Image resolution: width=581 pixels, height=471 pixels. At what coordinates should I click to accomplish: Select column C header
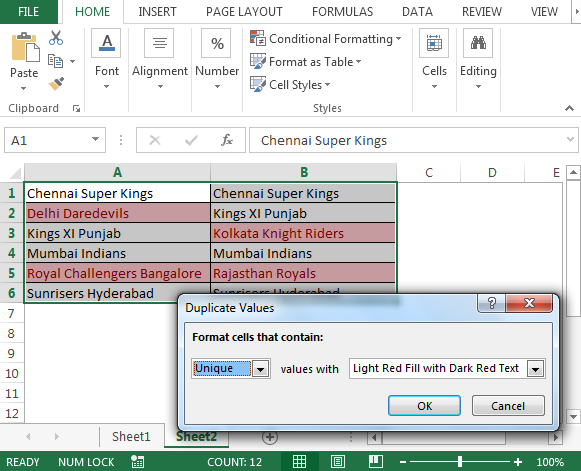click(x=429, y=172)
